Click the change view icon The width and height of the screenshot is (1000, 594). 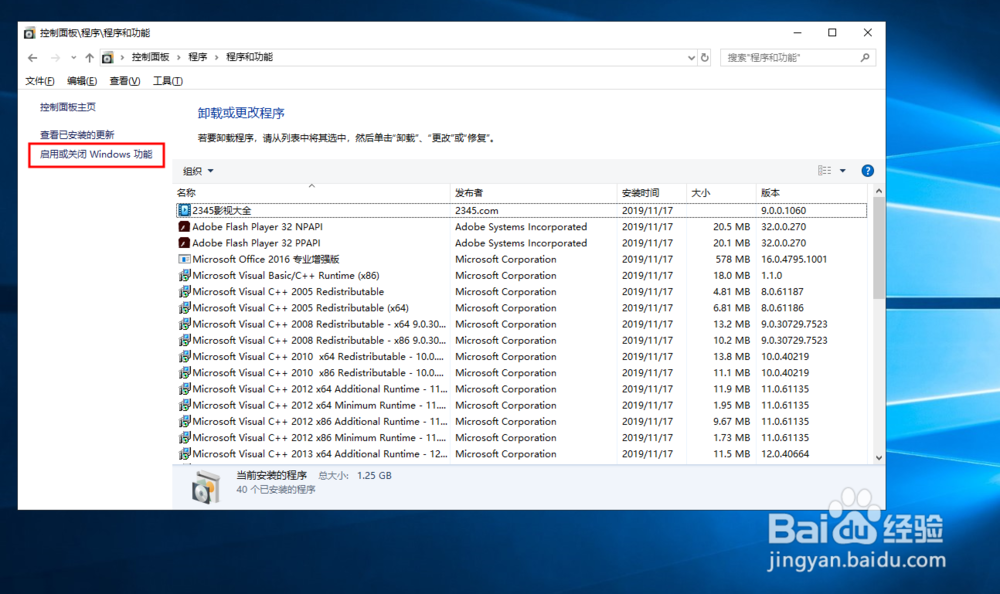click(x=825, y=170)
